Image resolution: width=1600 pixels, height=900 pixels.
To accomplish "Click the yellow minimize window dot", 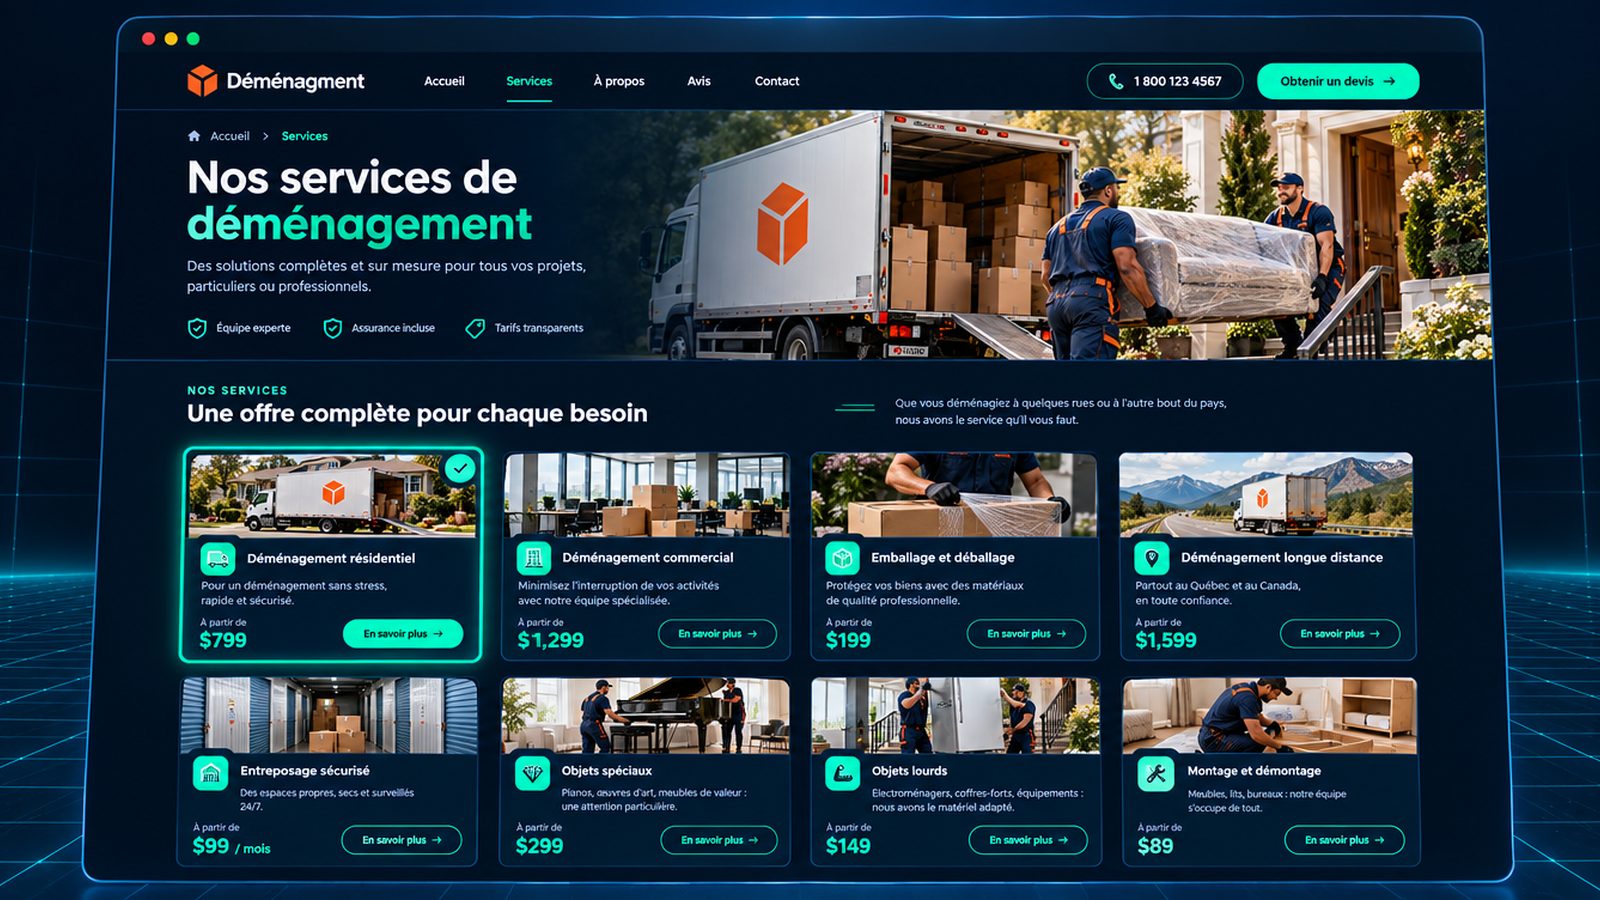I will [171, 39].
